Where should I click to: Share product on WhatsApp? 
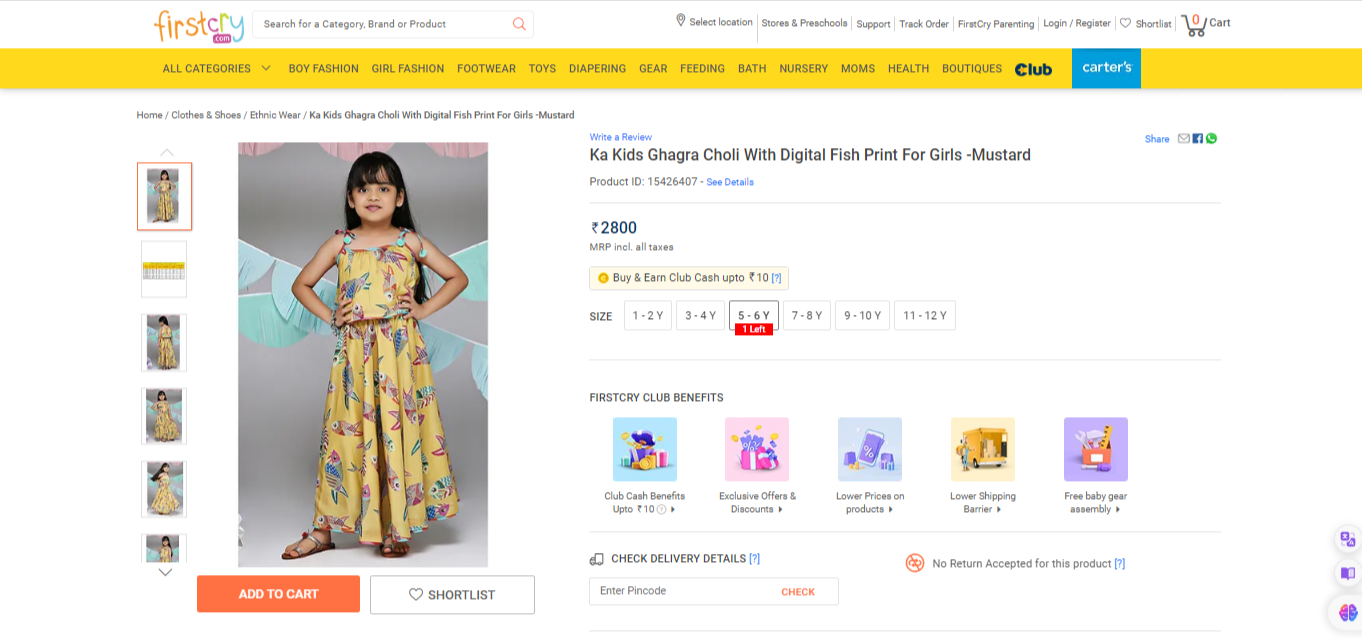coord(1211,139)
